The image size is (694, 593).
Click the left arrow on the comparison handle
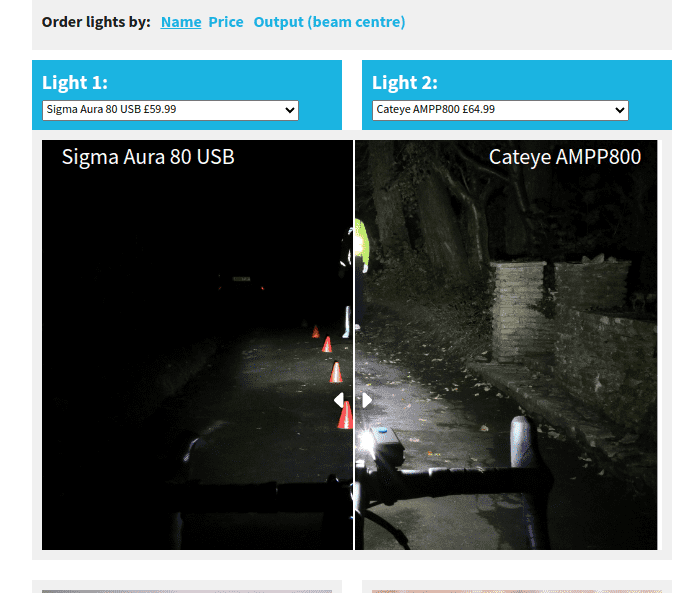(339, 400)
